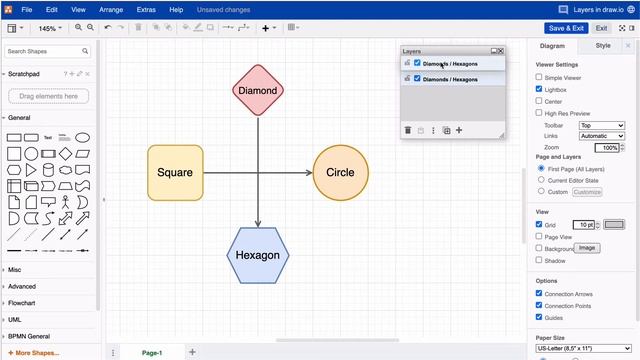The width and height of the screenshot is (640, 360).
Task: Disable Connection Arrows checkbox
Action: pos(539,293)
